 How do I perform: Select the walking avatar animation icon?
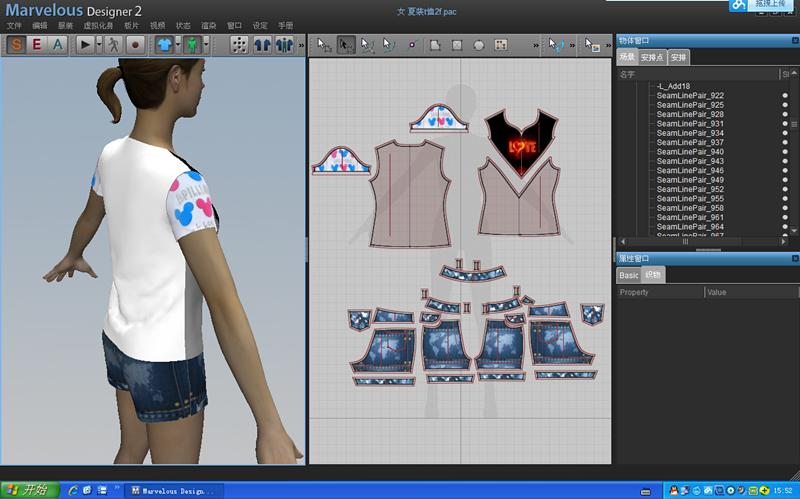114,45
